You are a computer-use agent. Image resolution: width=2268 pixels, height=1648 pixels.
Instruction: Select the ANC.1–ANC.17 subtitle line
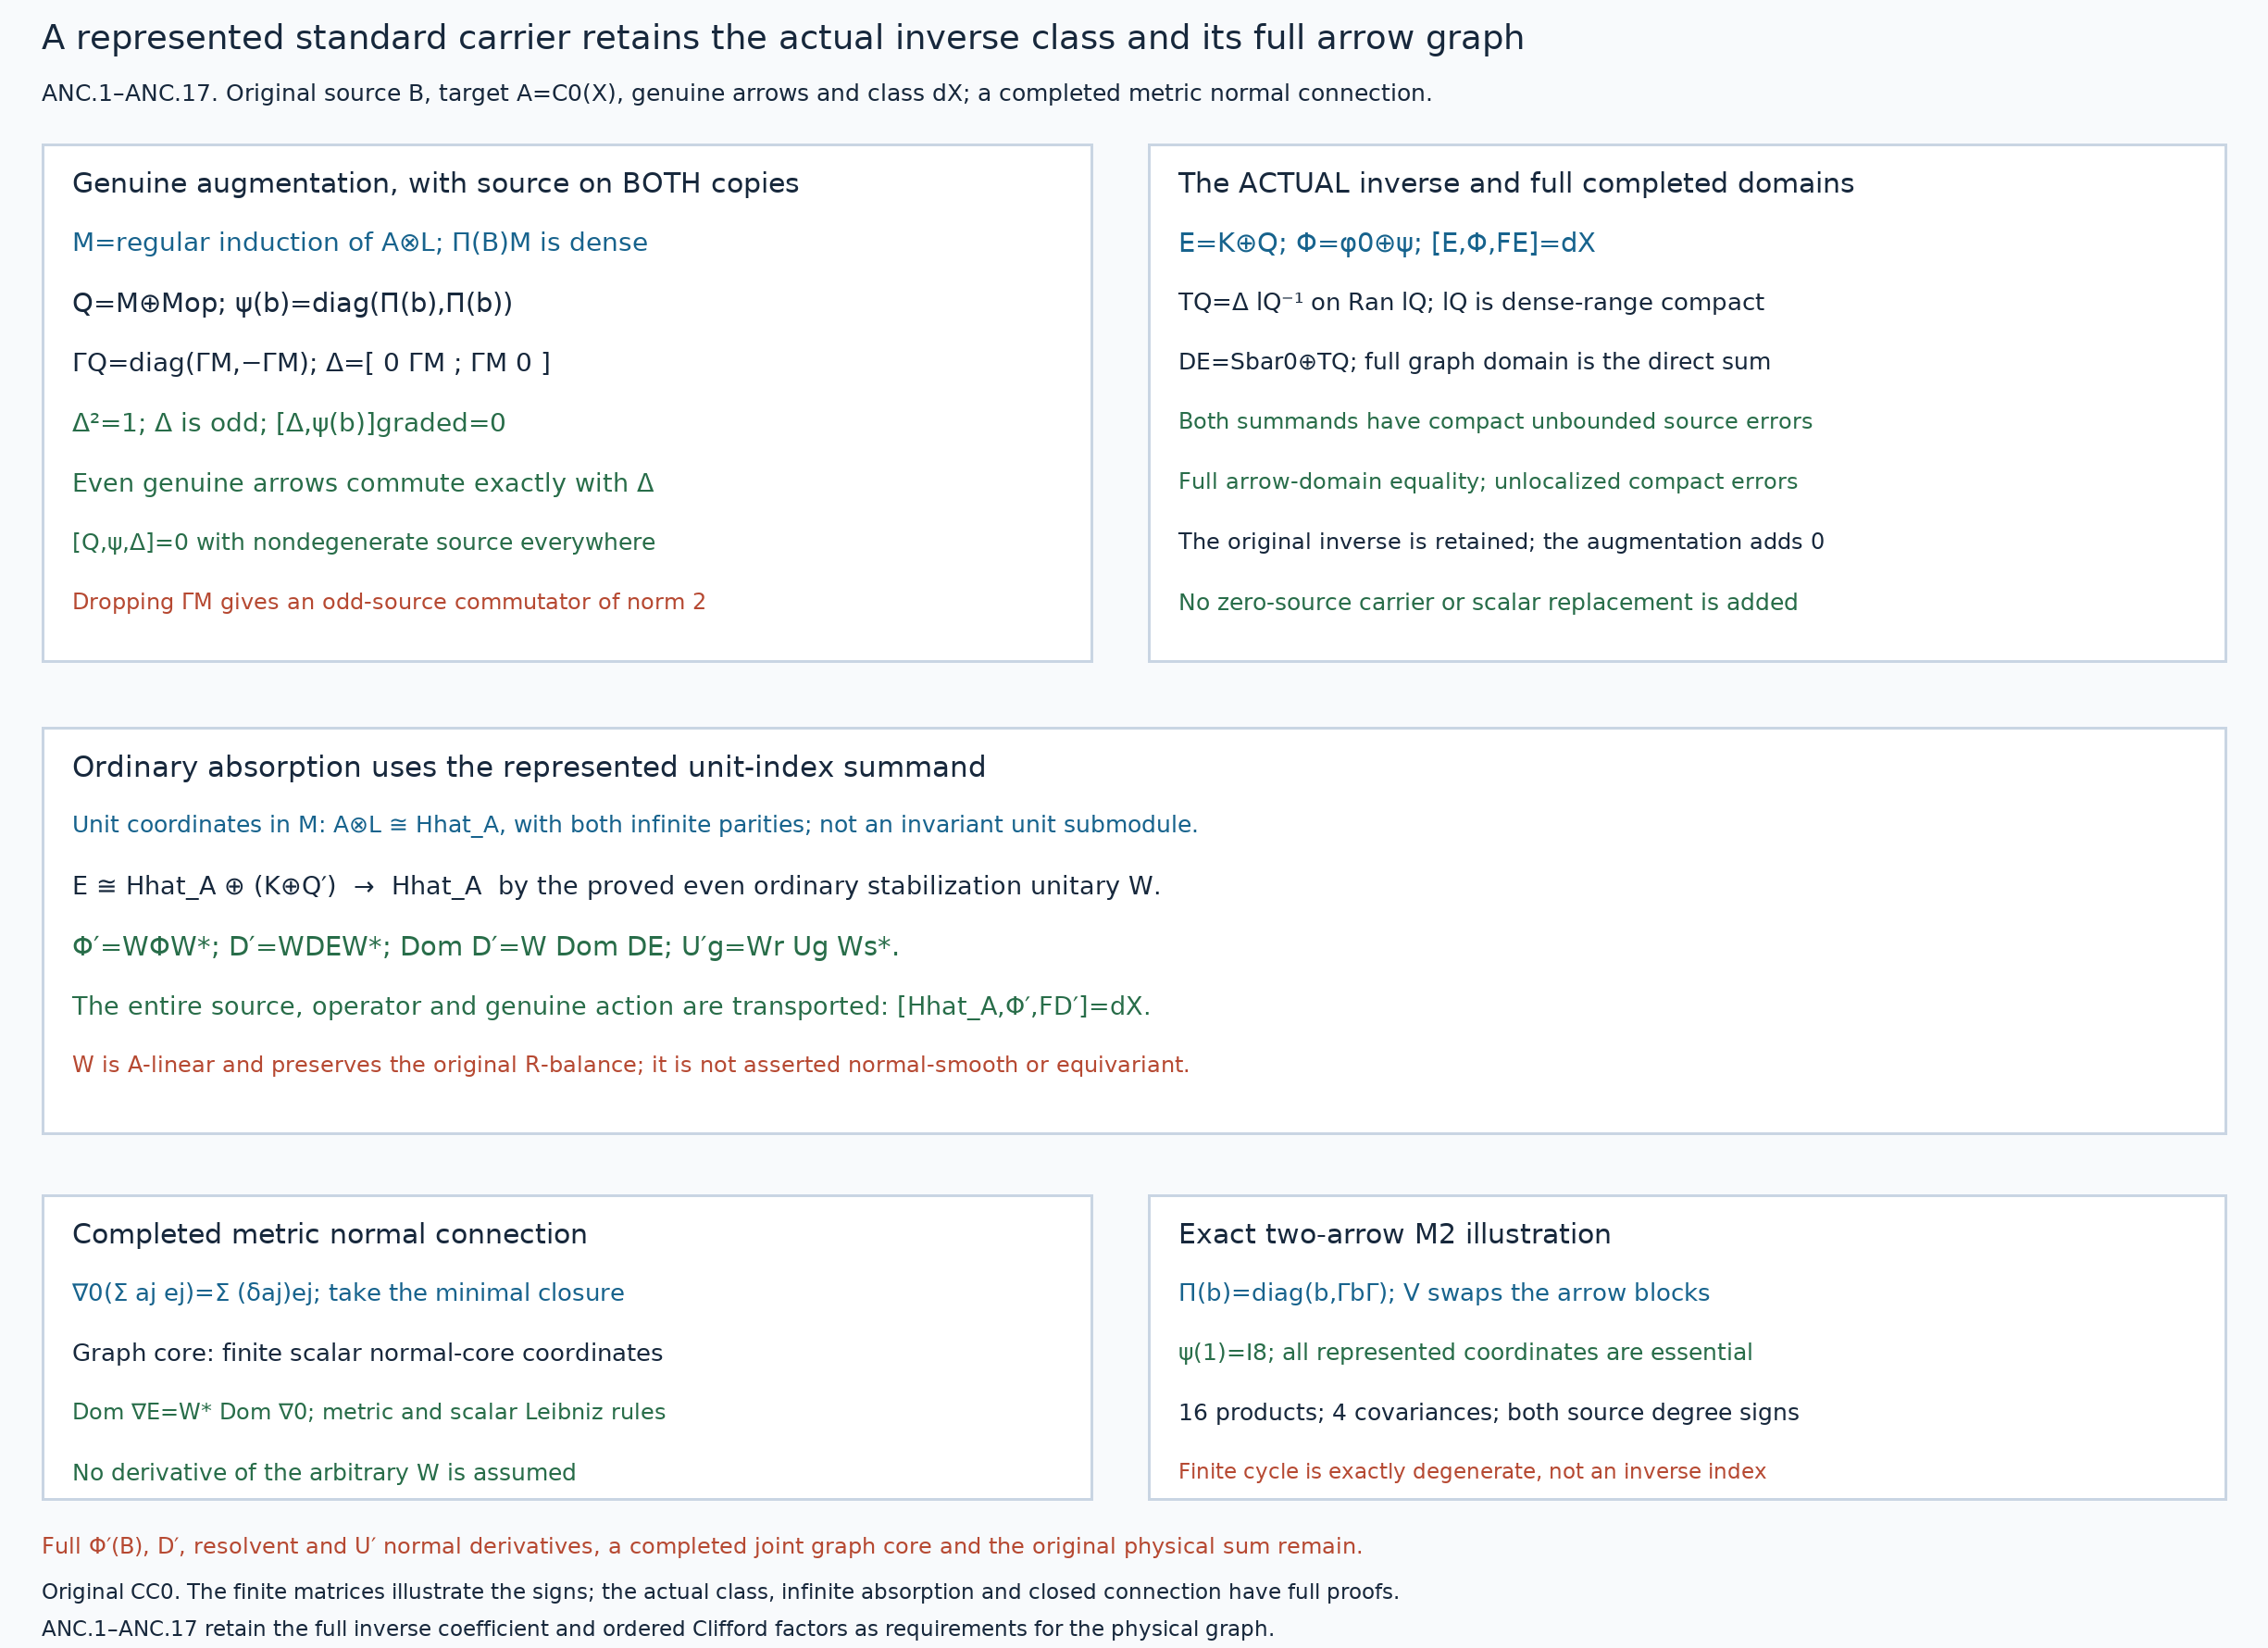736,93
